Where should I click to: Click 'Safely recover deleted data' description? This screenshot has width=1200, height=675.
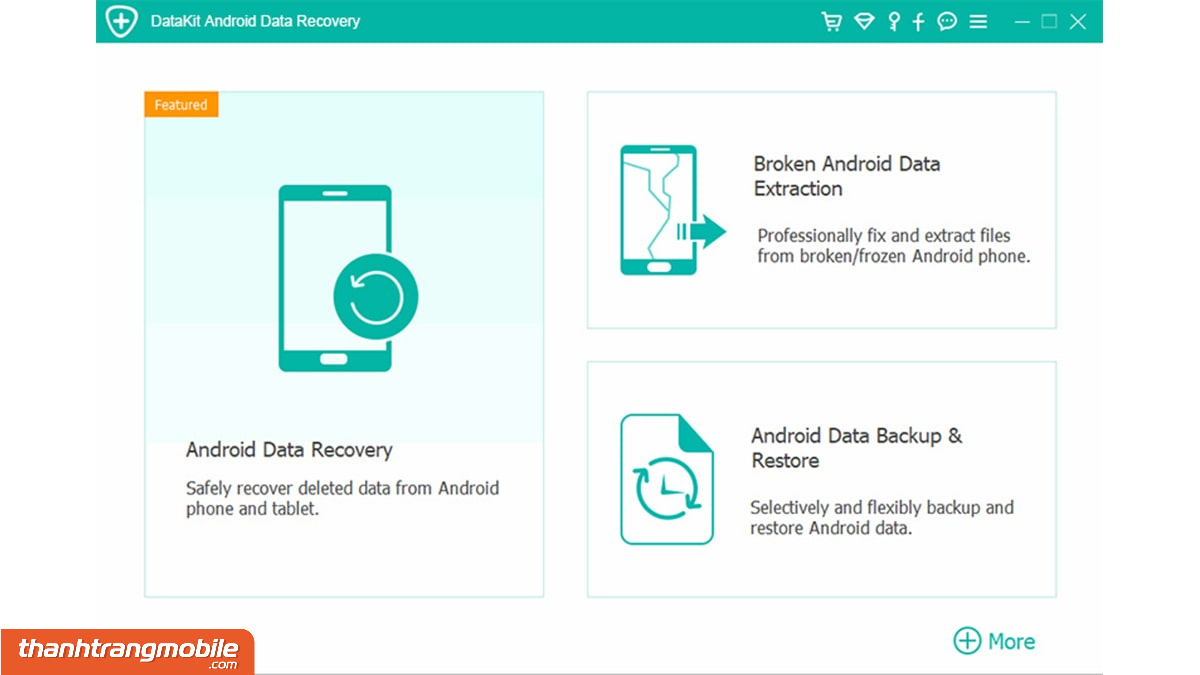coord(342,498)
